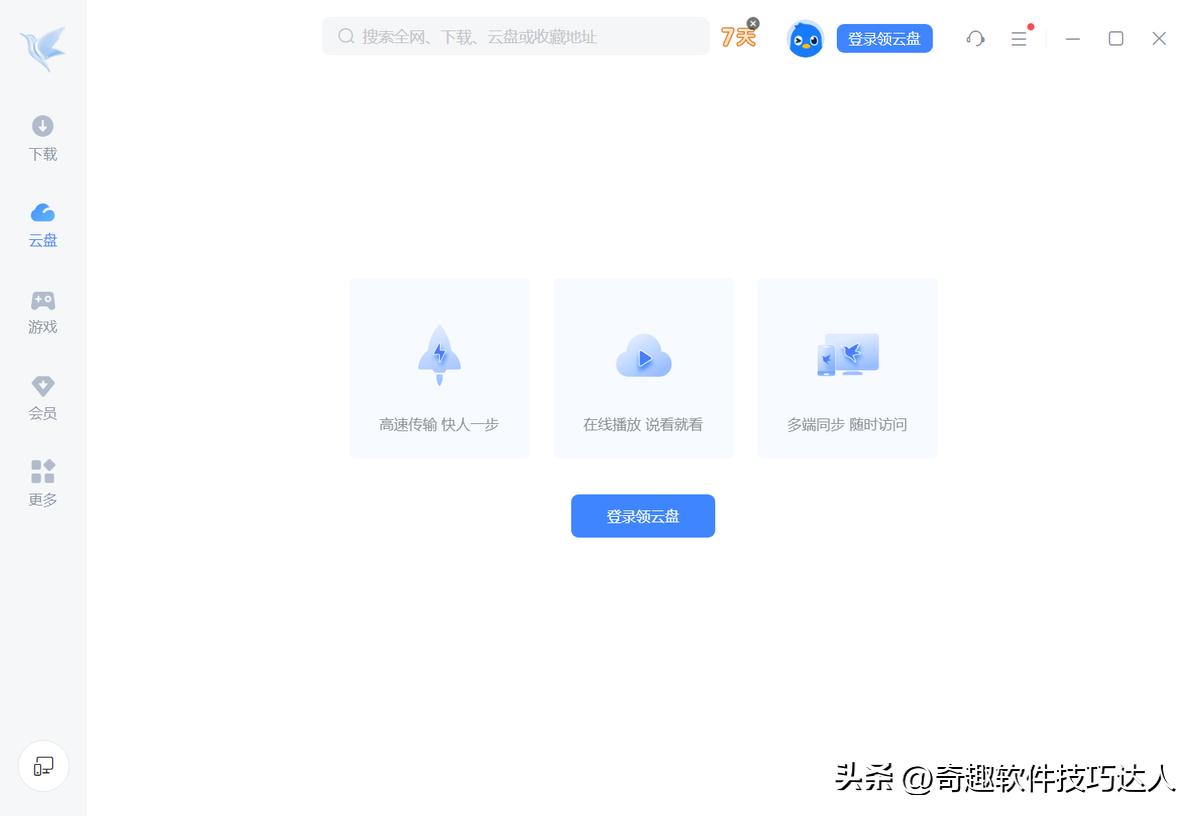Open the hamburger main menu with red dot
Viewport: 1200px width, 816px height.
click(1020, 38)
